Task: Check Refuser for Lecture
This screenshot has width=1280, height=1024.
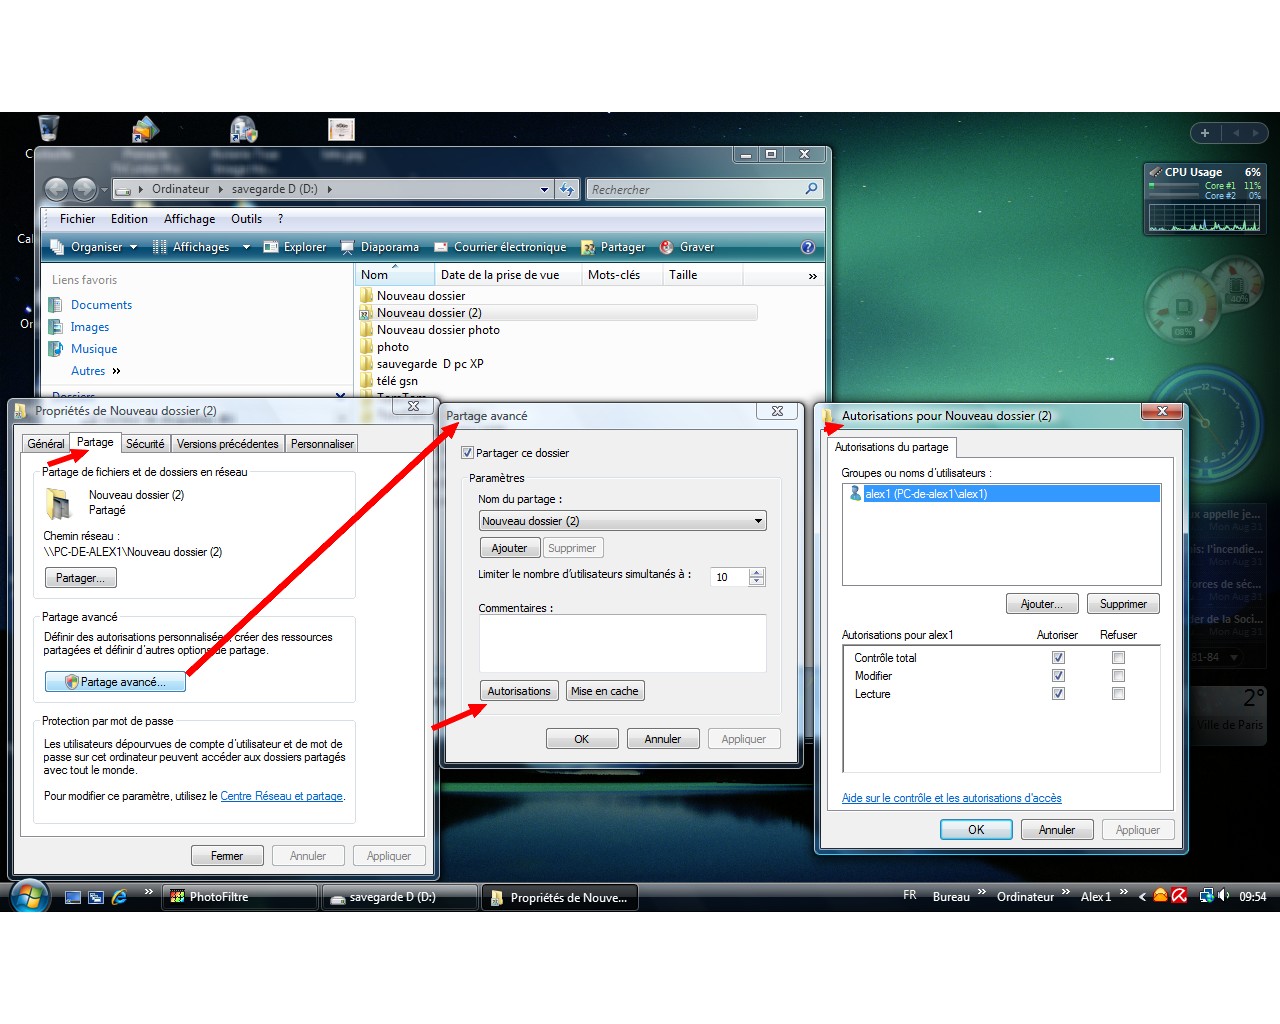Action: (1118, 694)
